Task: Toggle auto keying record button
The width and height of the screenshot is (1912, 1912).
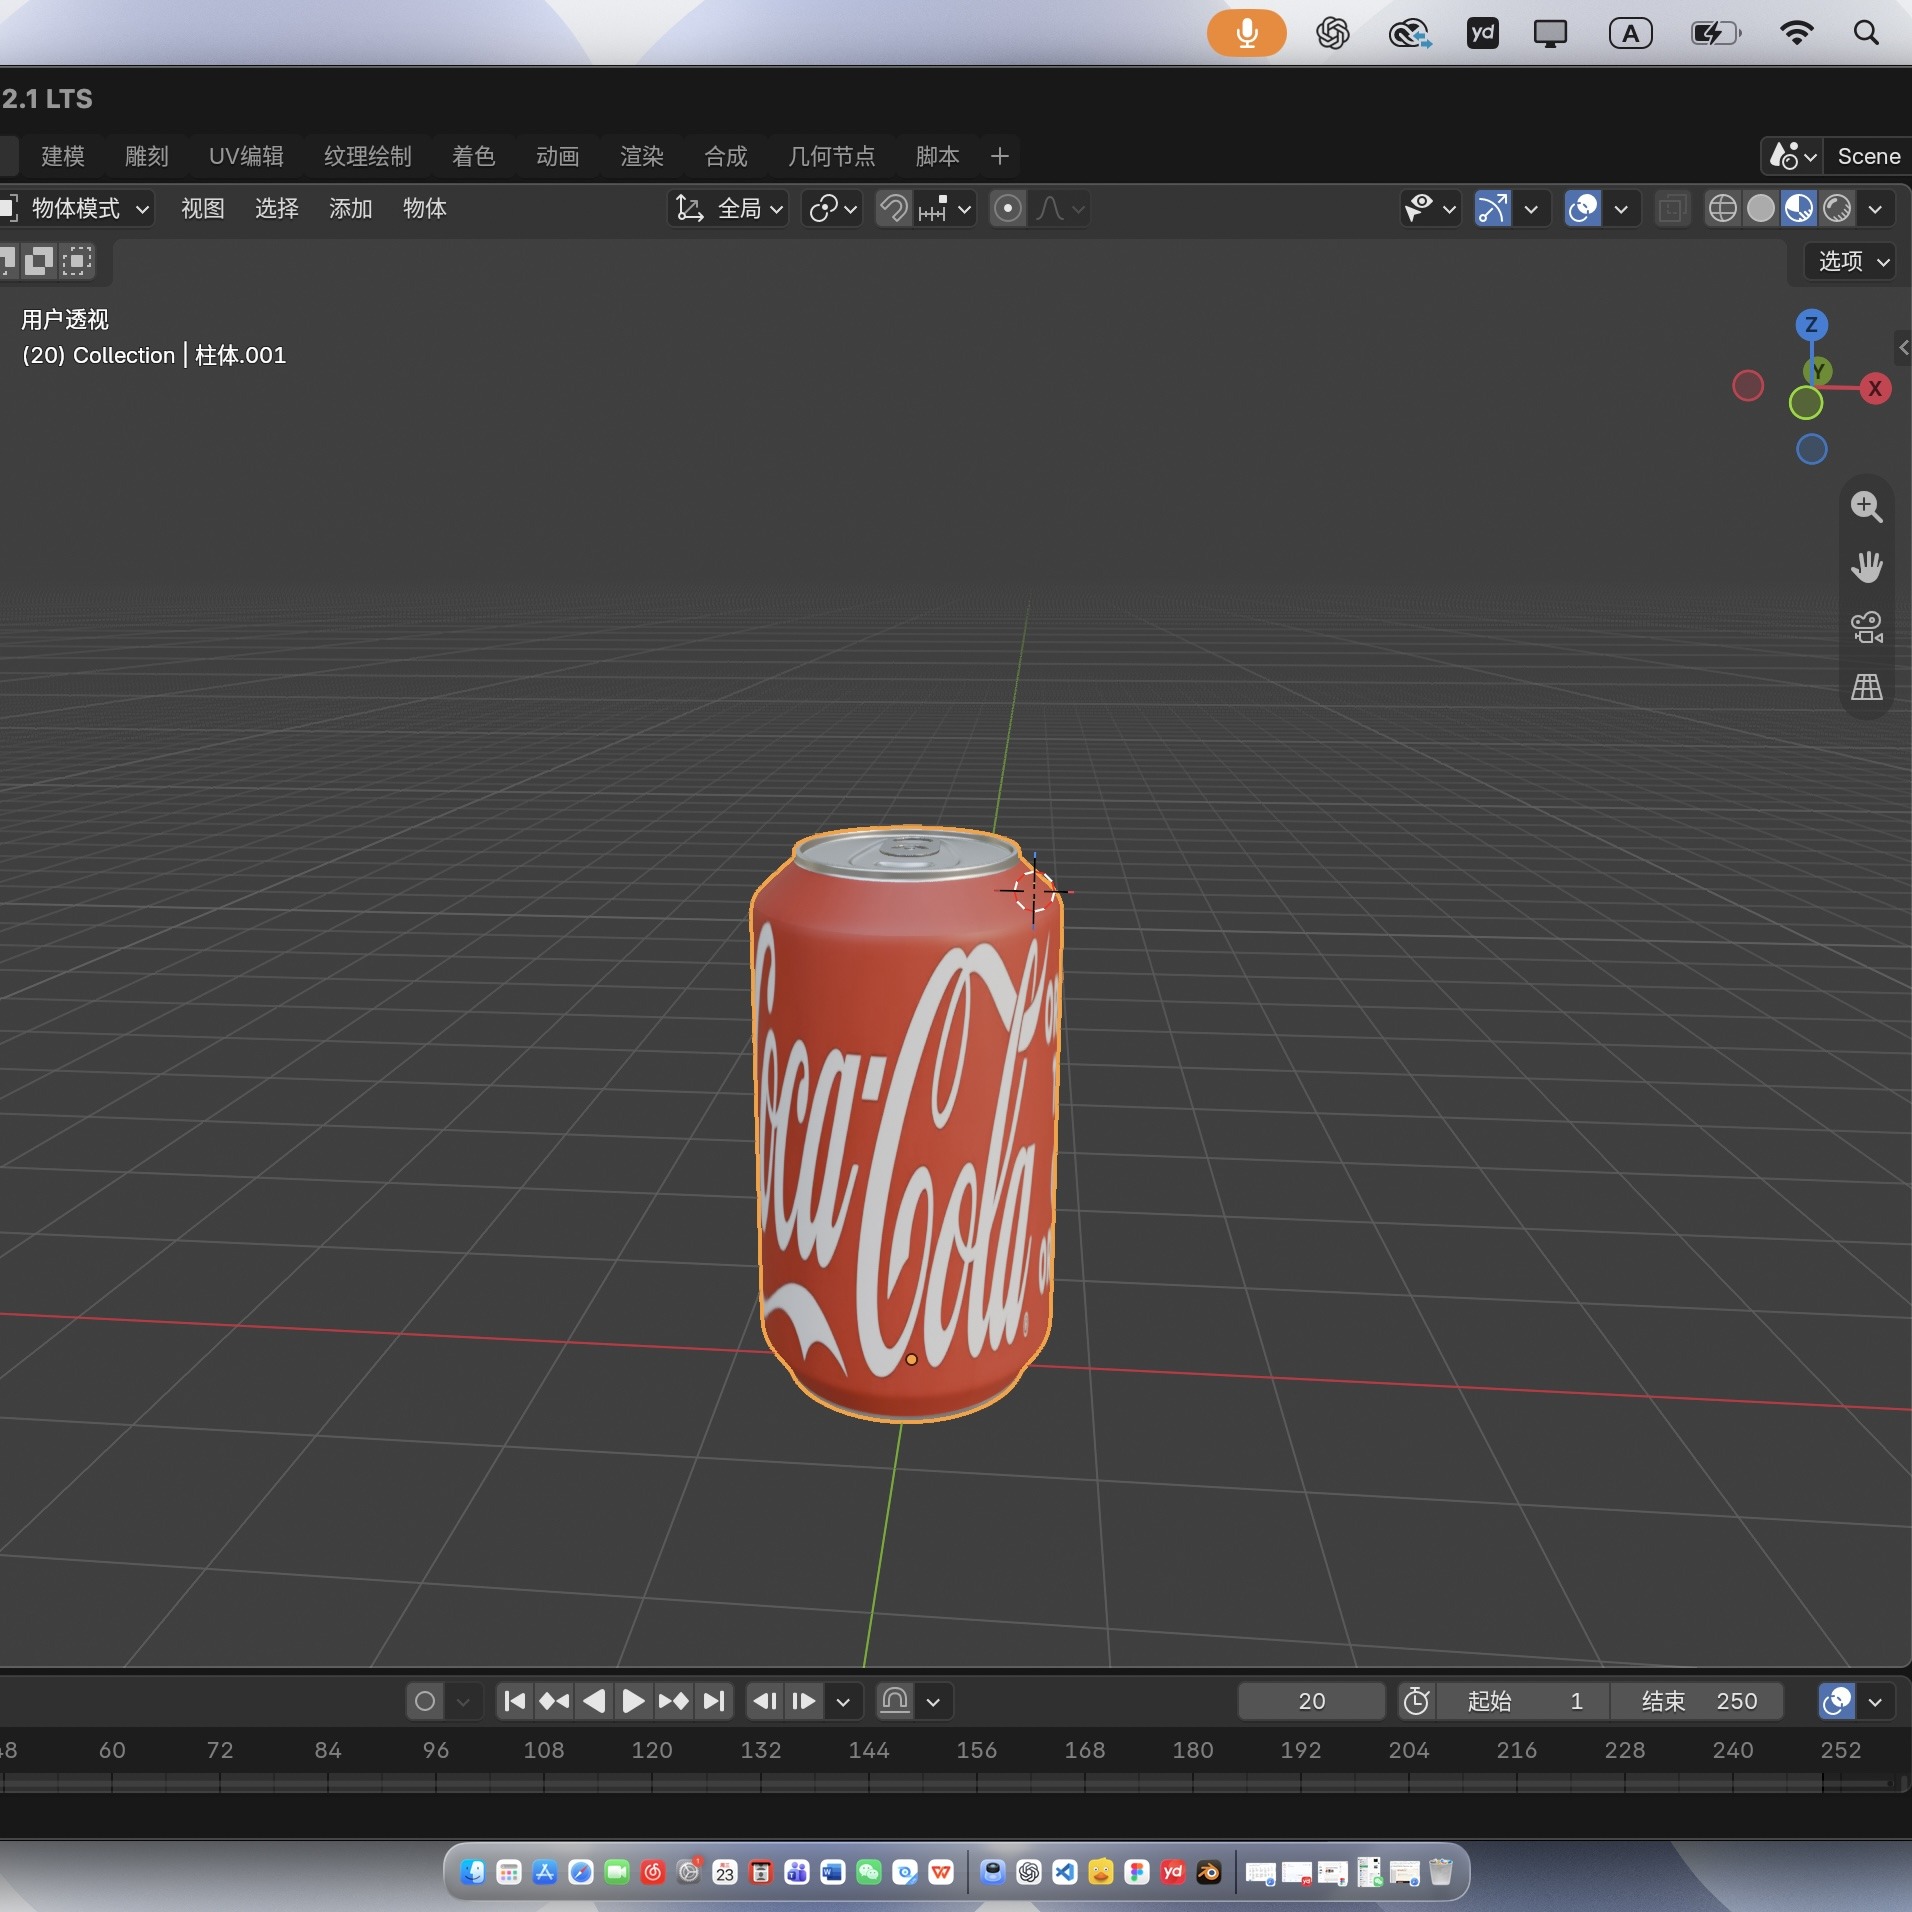Action: [425, 1701]
